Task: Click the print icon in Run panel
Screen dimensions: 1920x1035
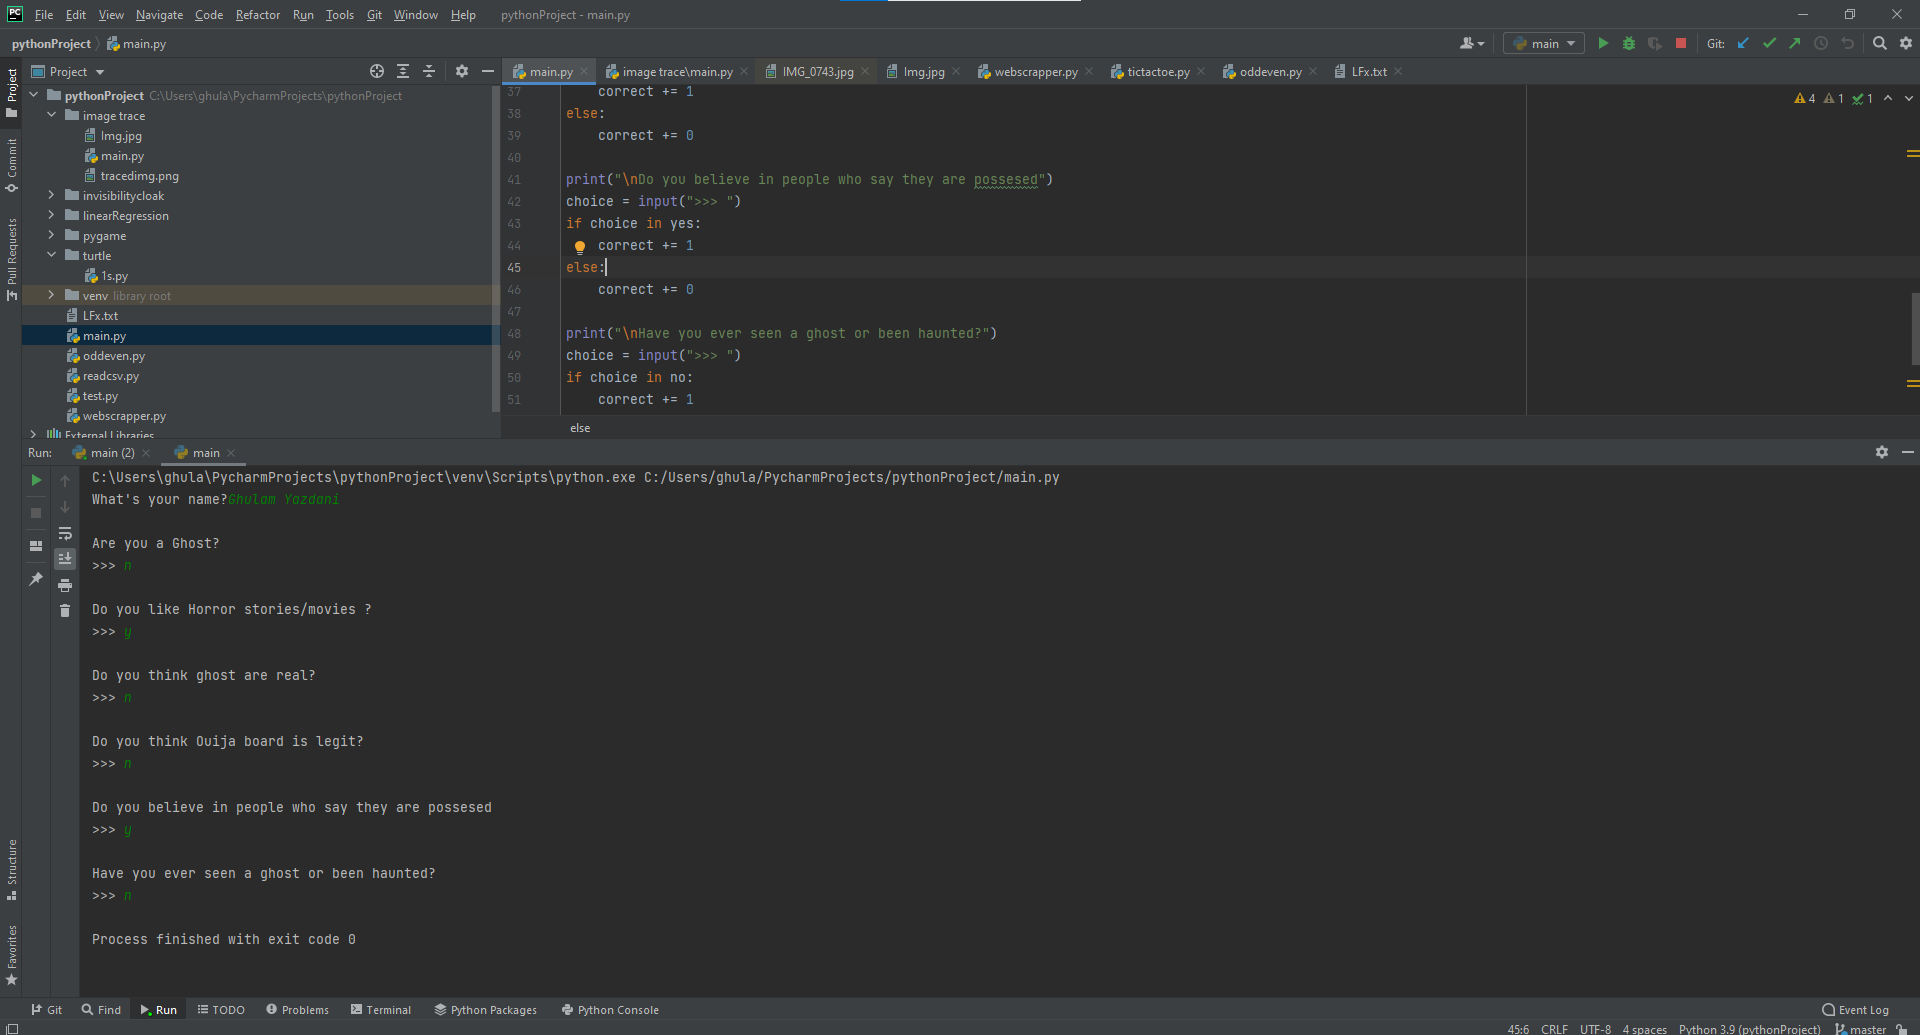Action: [x=65, y=585]
